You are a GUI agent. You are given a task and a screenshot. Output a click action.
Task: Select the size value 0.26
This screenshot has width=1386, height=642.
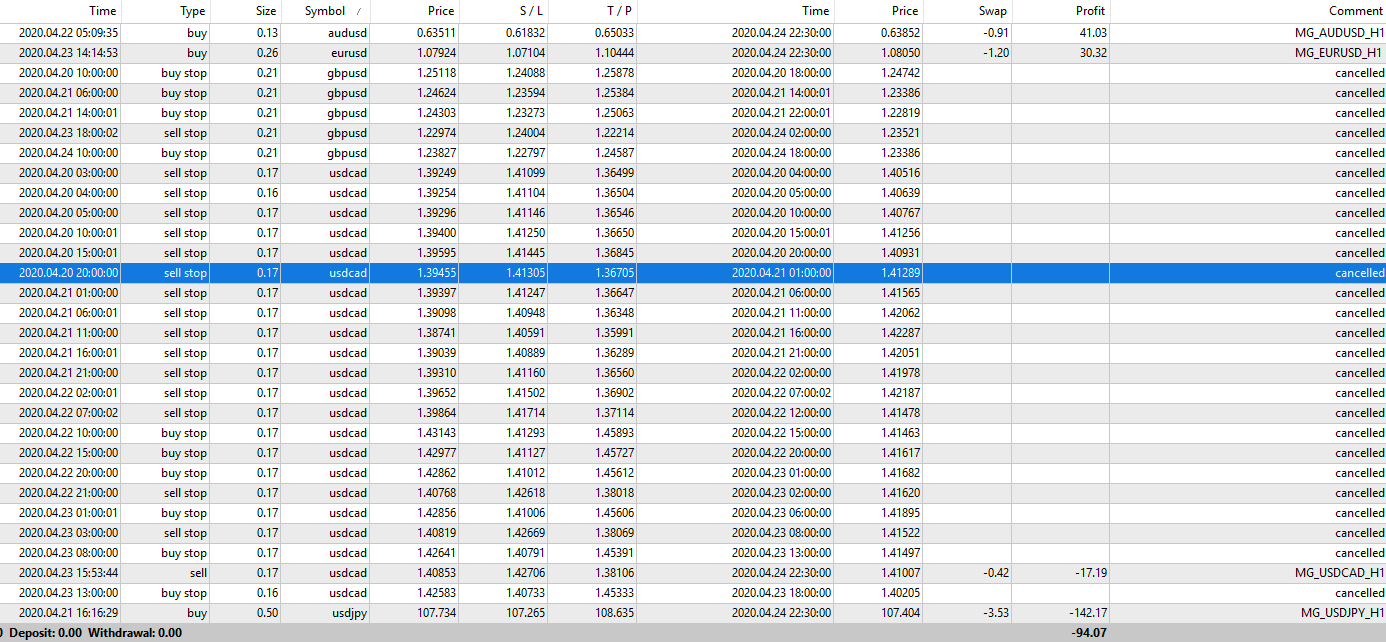point(266,53)
